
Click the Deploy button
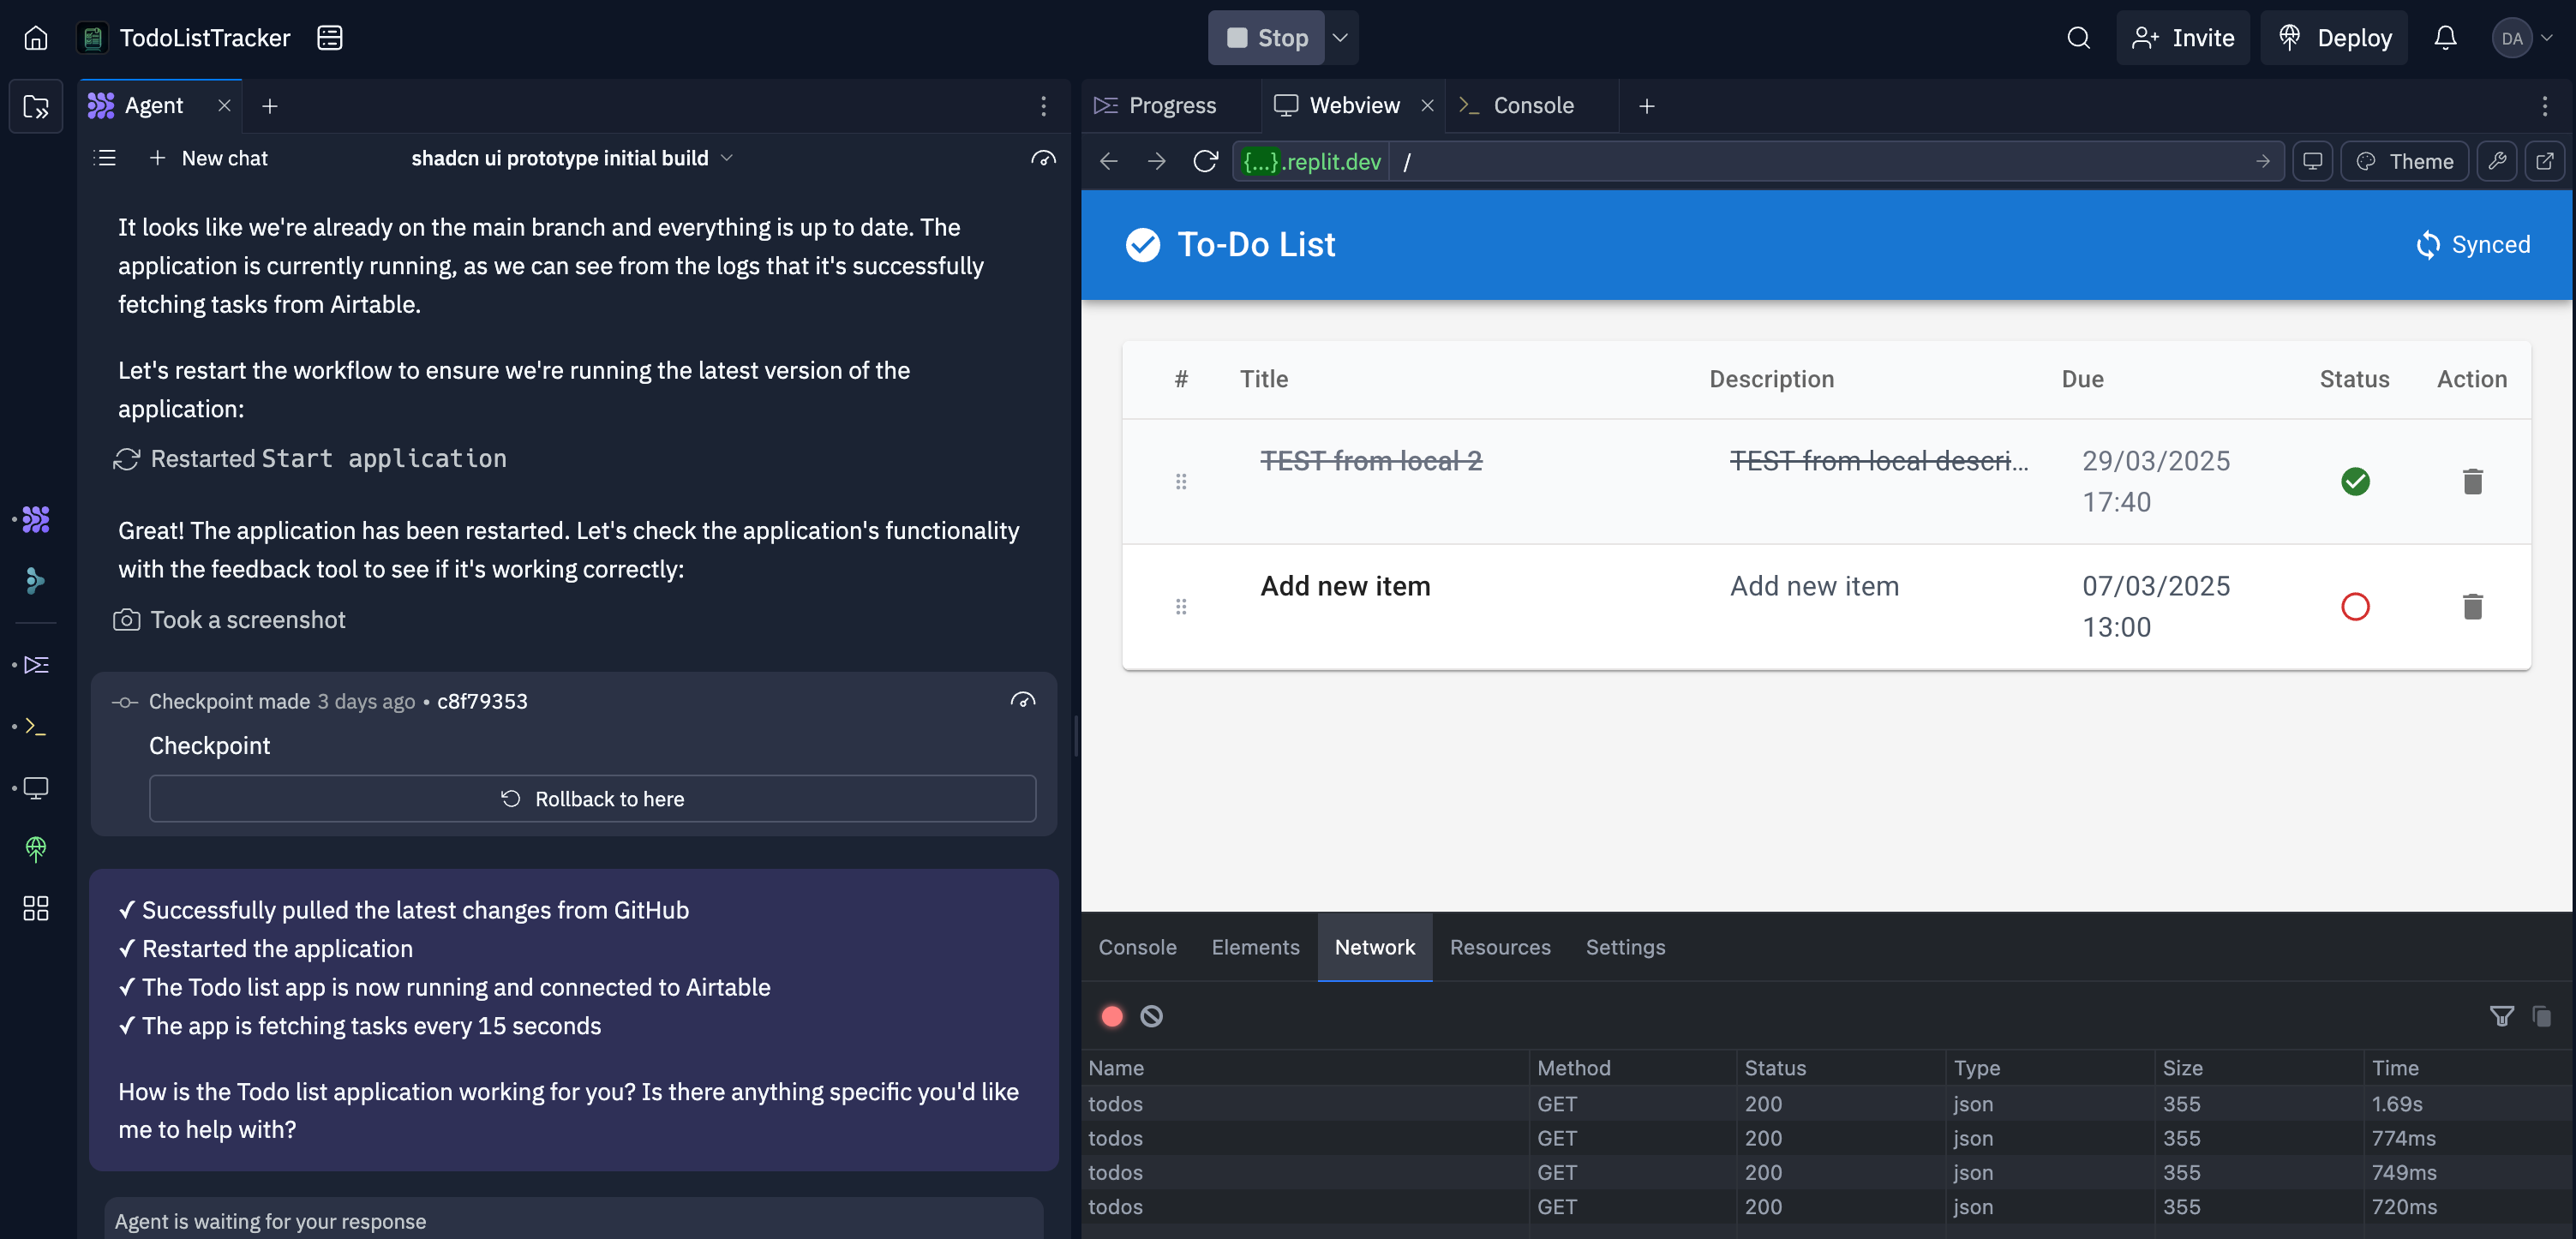(x=2334, y=38)
